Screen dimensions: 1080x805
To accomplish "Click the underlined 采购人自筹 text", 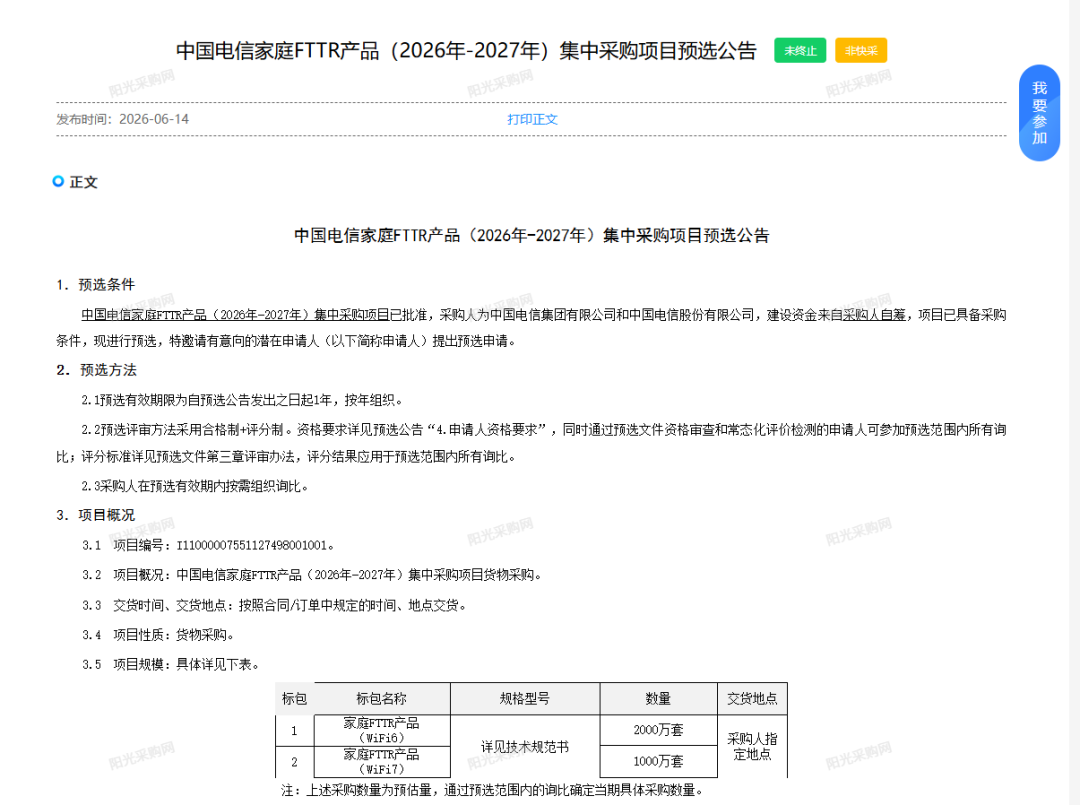I will (x=874, y=315).
